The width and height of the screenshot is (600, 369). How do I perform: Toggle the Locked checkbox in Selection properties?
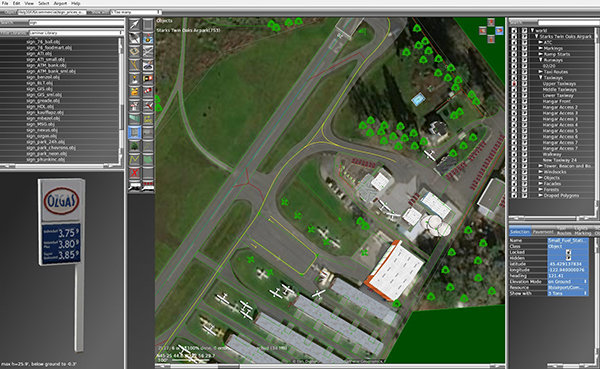click(568, 252)
